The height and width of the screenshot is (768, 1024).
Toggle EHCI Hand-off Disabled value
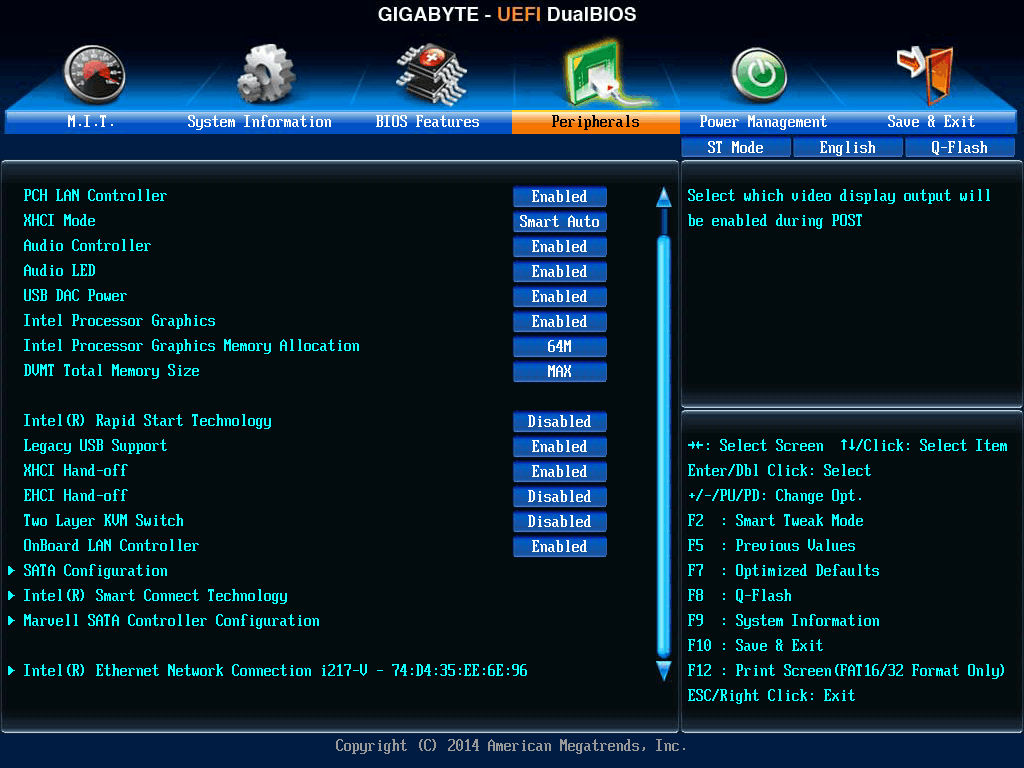point(560,497)
